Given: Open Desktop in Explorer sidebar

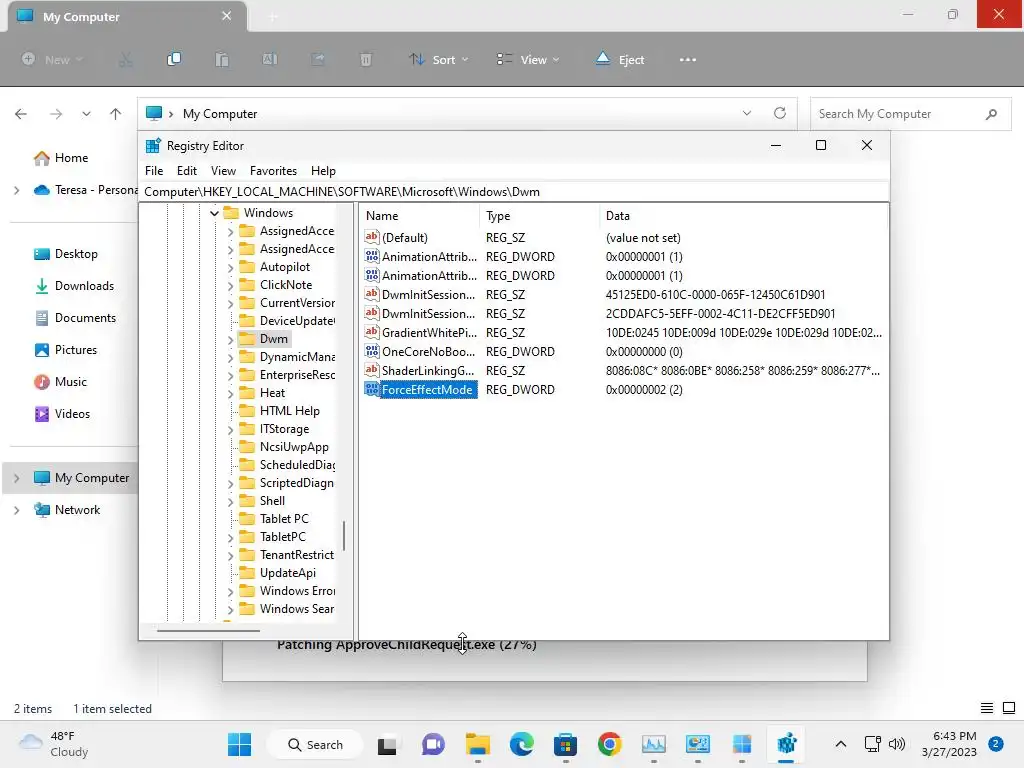Looking at the screenshot, I should (x=76, y=253).
